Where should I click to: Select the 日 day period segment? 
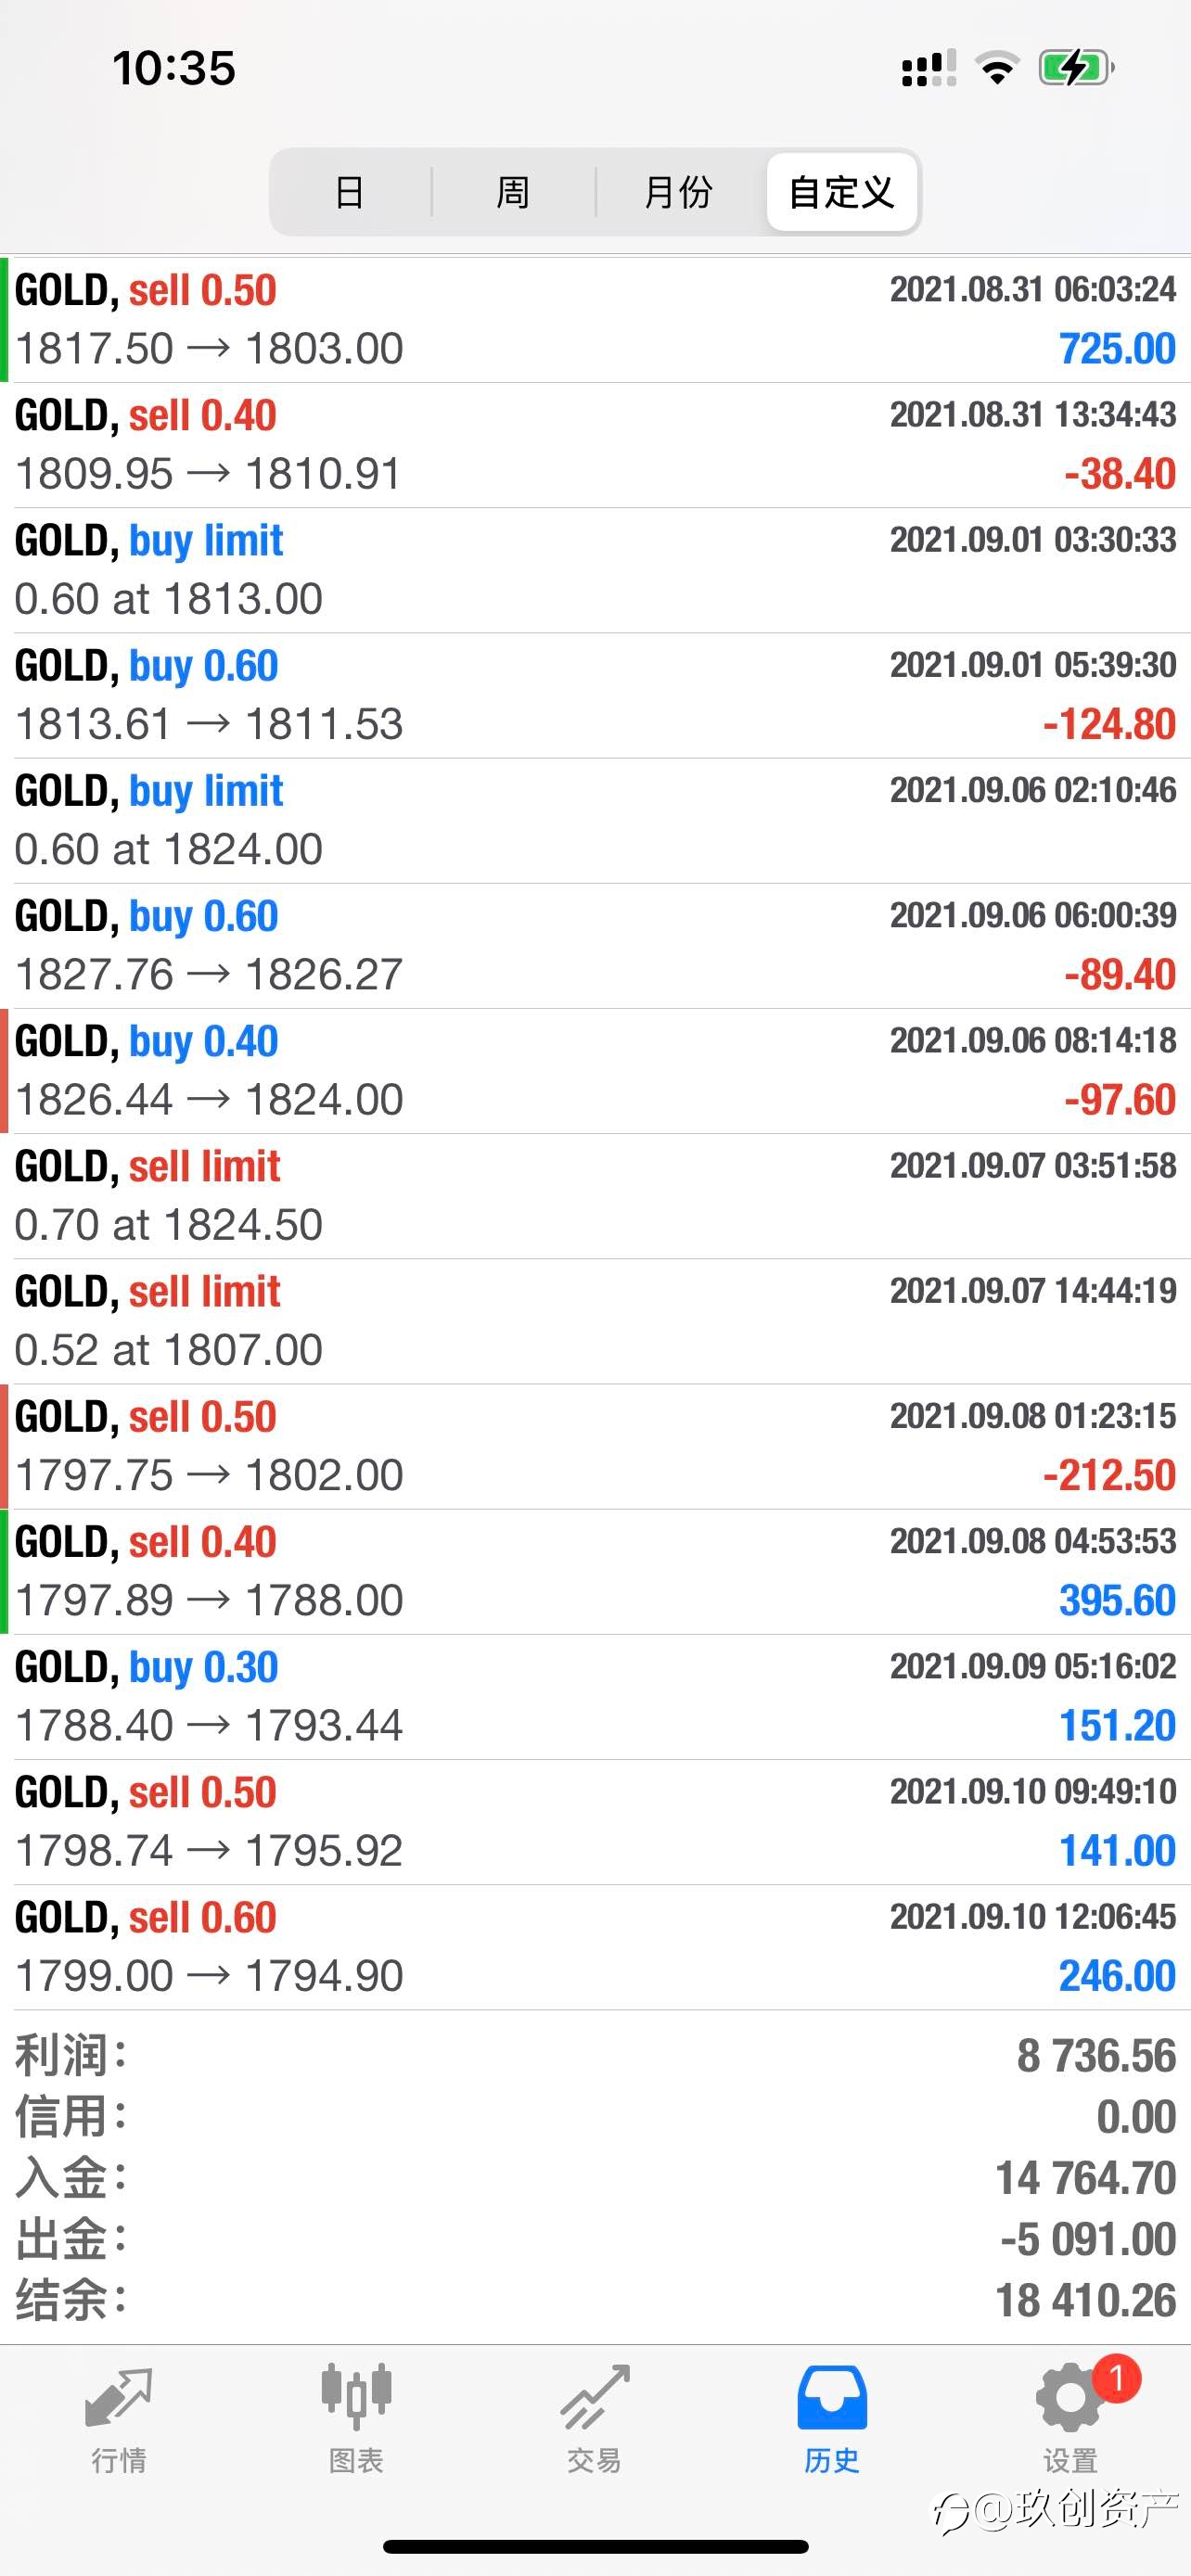point(350,192)
